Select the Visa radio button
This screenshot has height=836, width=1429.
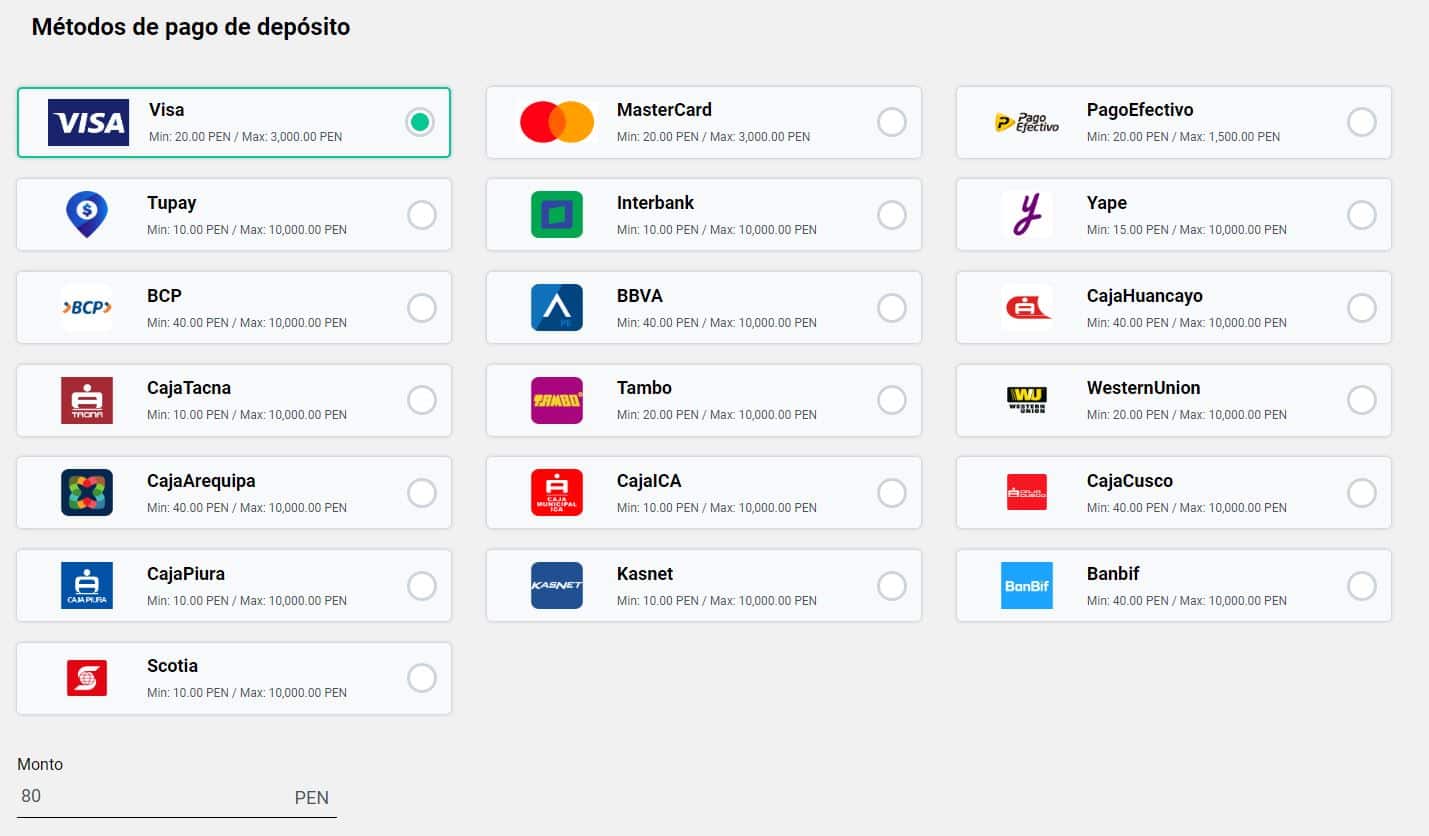420,122
